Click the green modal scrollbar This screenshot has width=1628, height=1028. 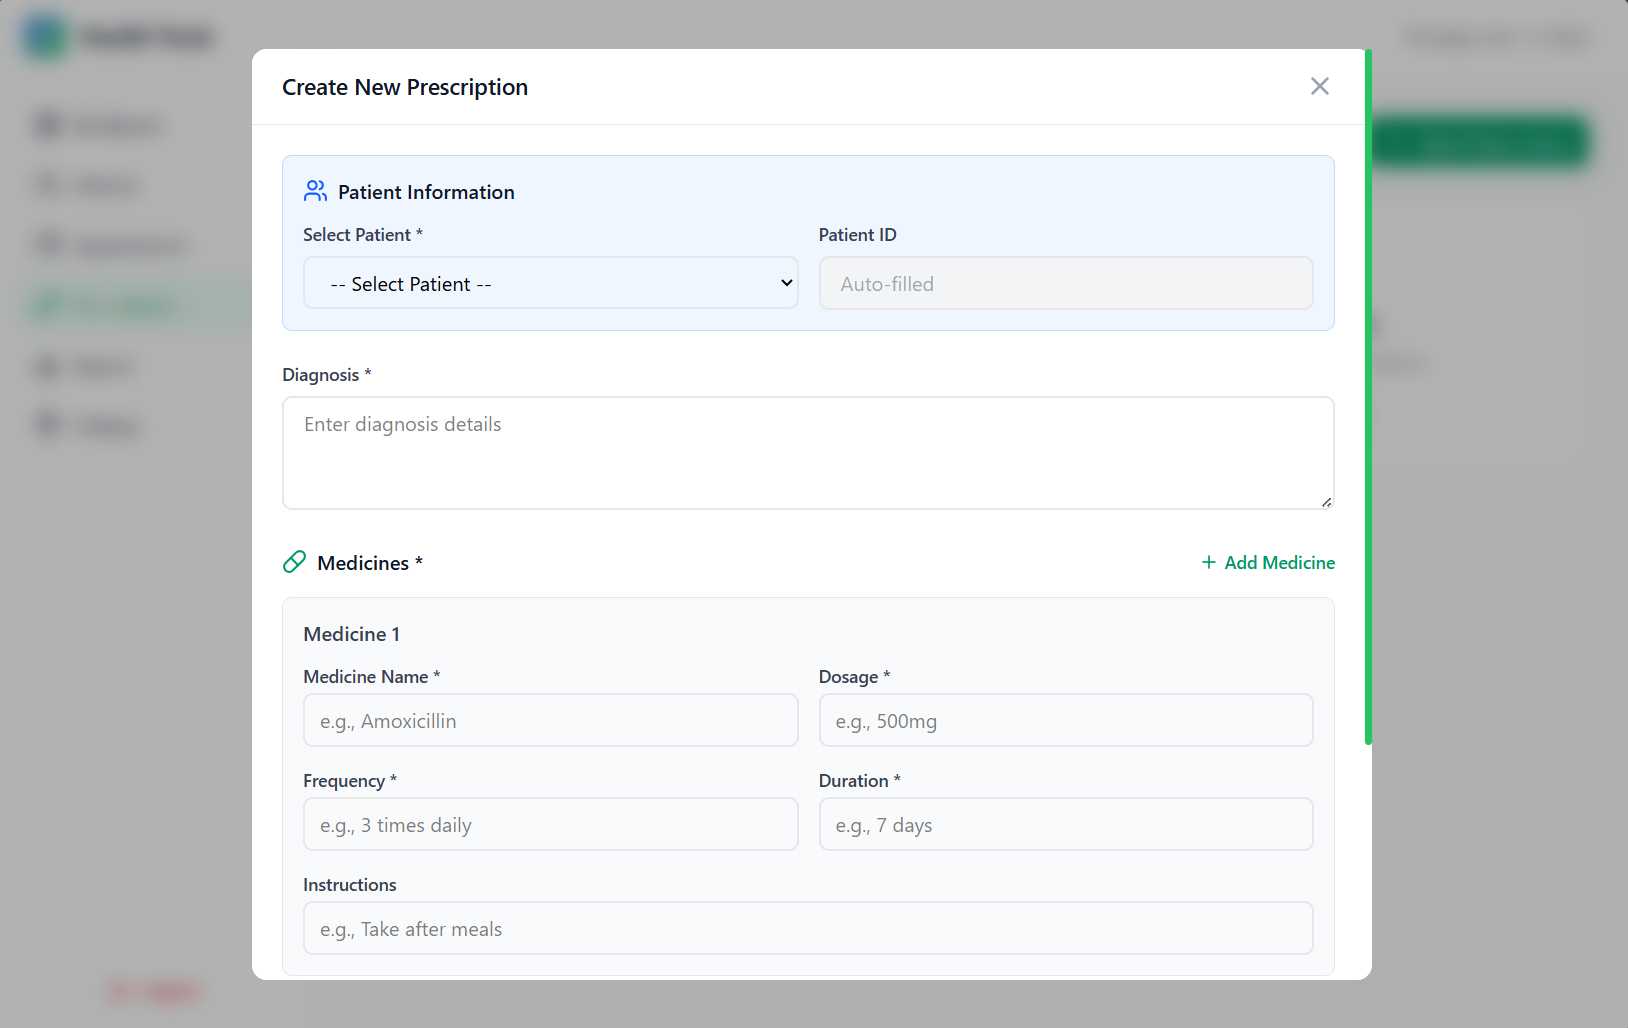(x=1367, y=400)
